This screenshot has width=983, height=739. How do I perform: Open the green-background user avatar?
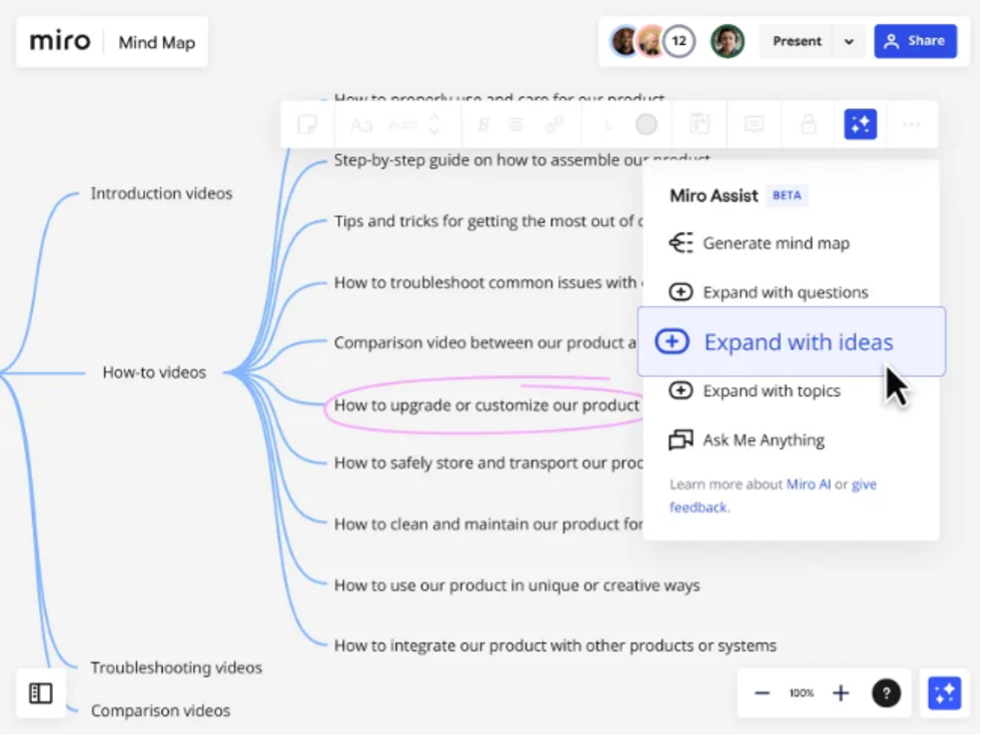click(x=727, y=41)
